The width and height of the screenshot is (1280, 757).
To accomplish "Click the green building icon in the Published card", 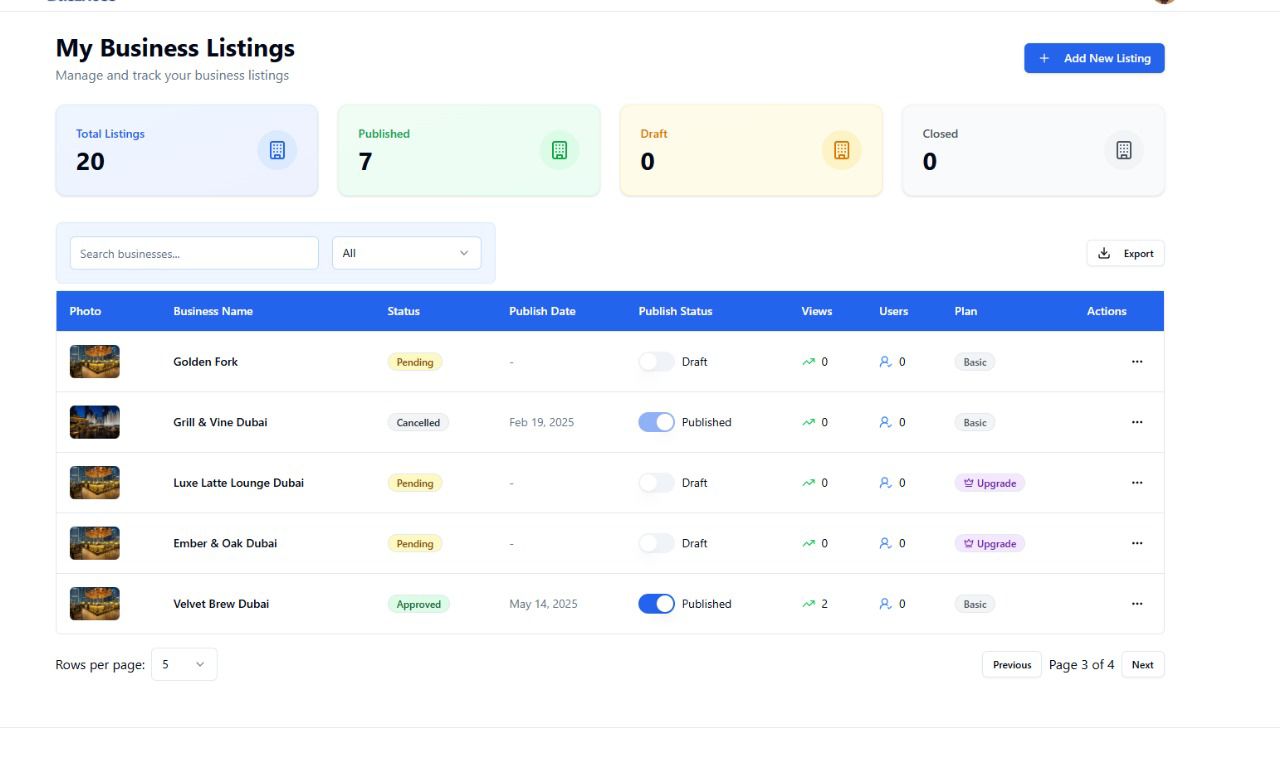I will click(x=559, y=150).
